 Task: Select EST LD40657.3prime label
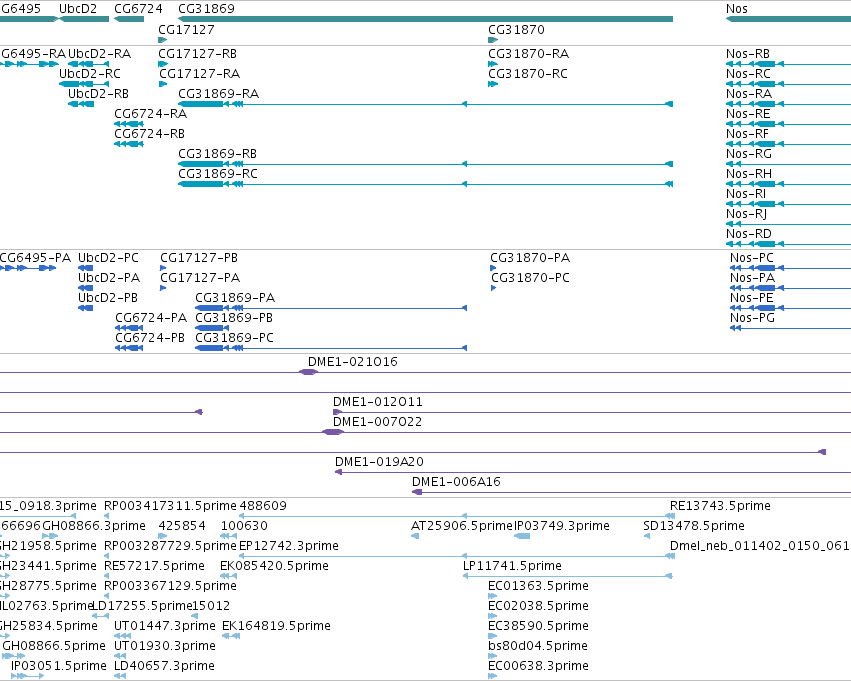point(164,666)
